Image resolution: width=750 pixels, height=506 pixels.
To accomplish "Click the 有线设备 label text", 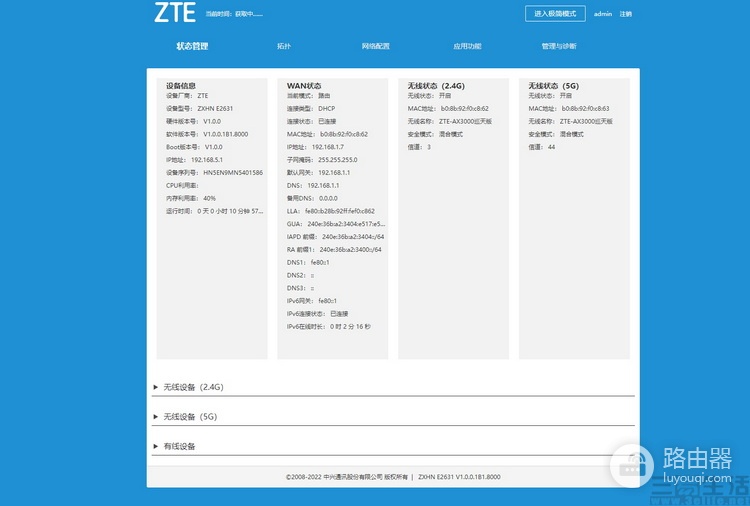I will [x=179, y=446].
